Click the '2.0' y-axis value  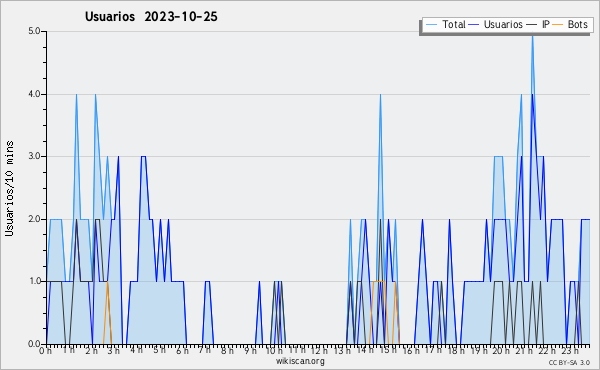[34, 219]
